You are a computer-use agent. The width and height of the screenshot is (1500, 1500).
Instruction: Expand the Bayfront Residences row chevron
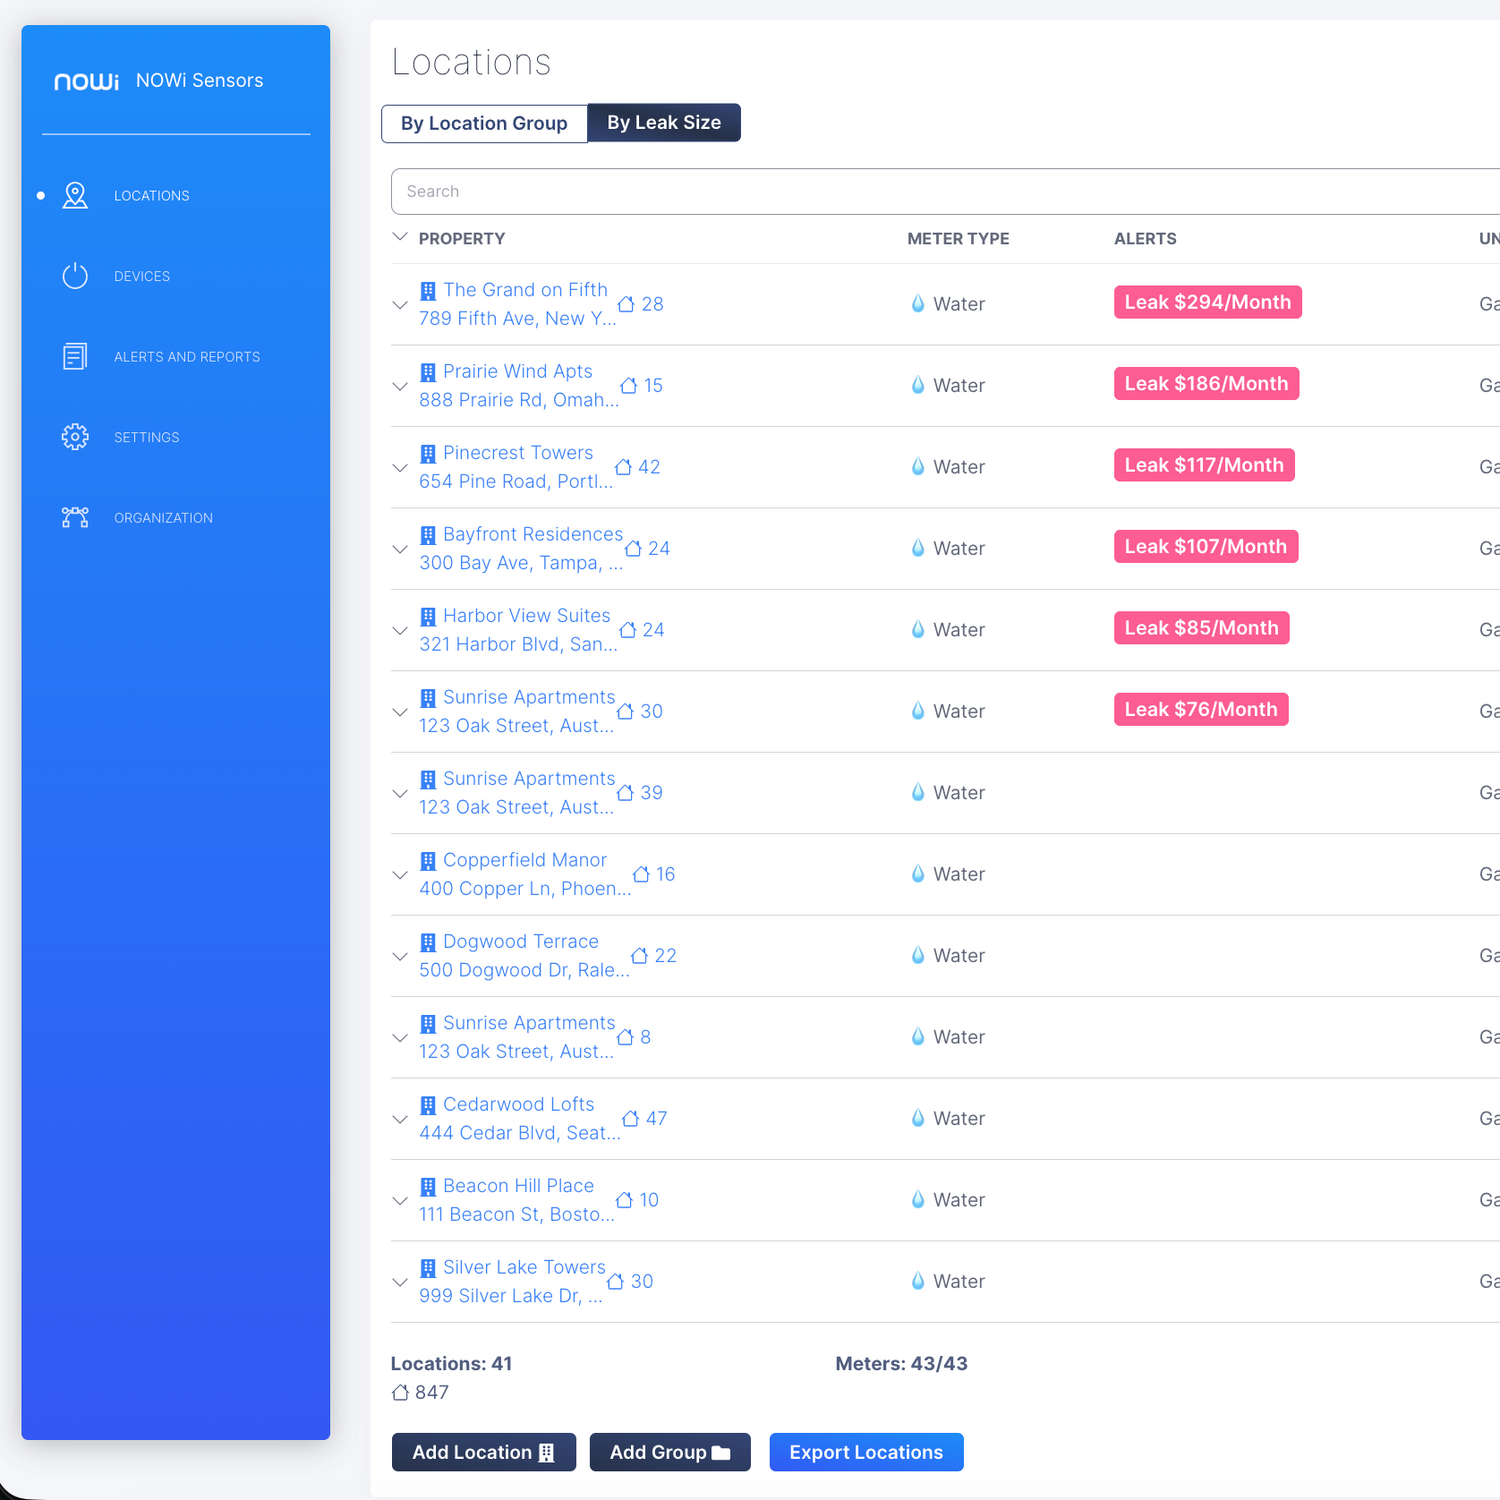pos(400,549)
